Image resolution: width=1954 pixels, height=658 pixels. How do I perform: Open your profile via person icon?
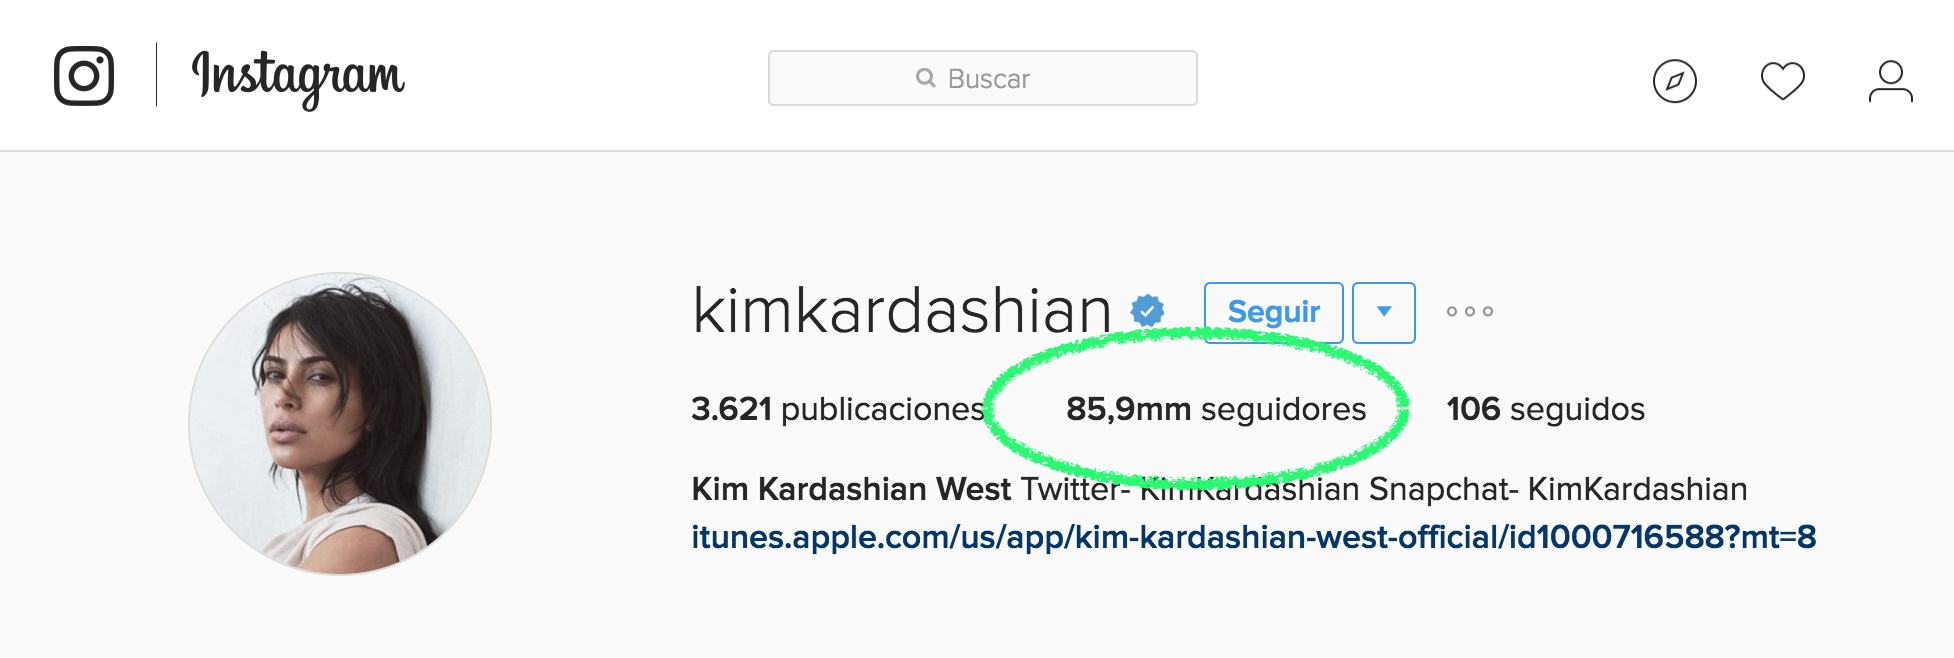point(1891,81)
